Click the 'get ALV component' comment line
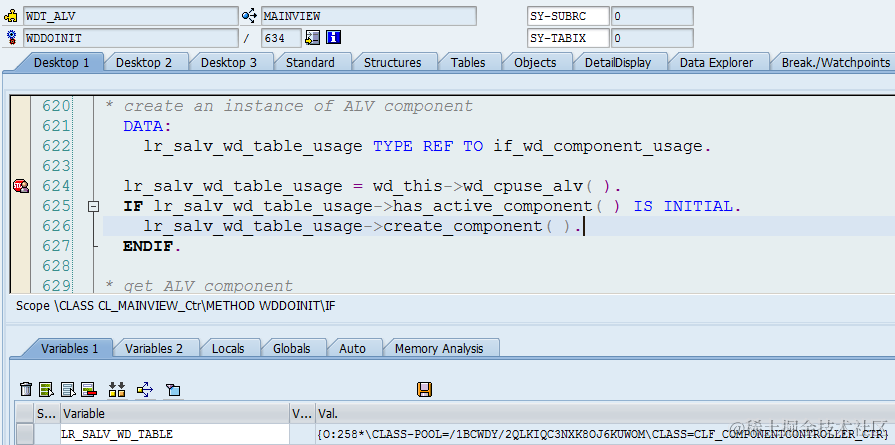This screenshot has width=895, height=445. (x=199, y=285)
